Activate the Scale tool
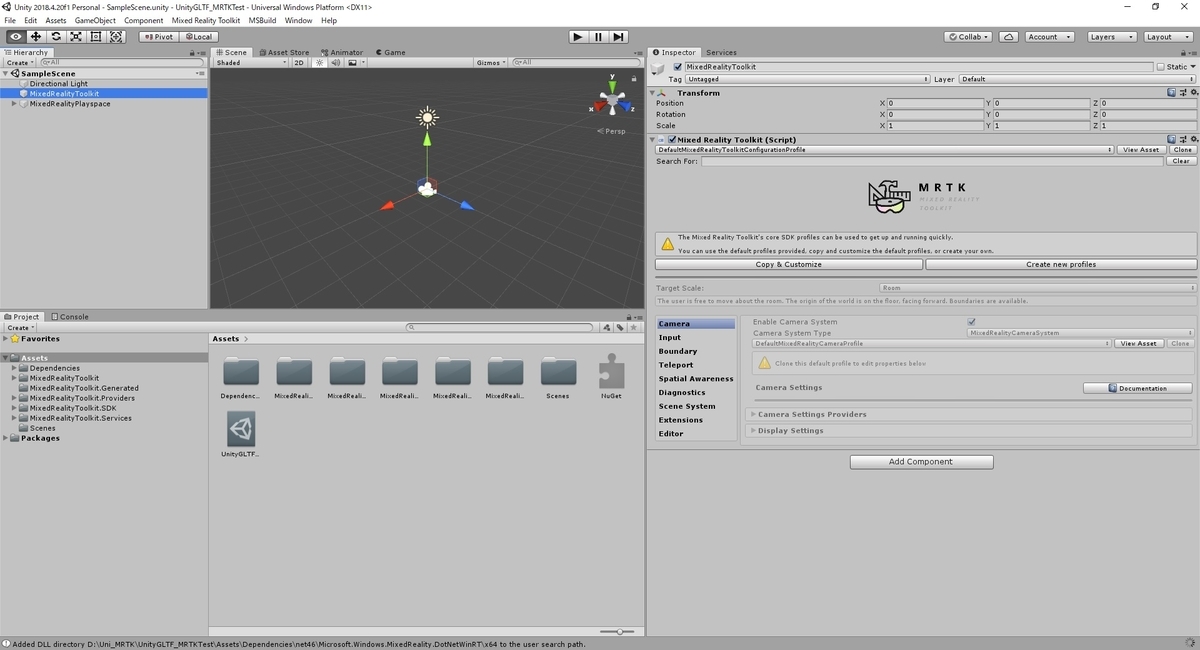Screen dimensions: 1200x650 click(77, 36)
